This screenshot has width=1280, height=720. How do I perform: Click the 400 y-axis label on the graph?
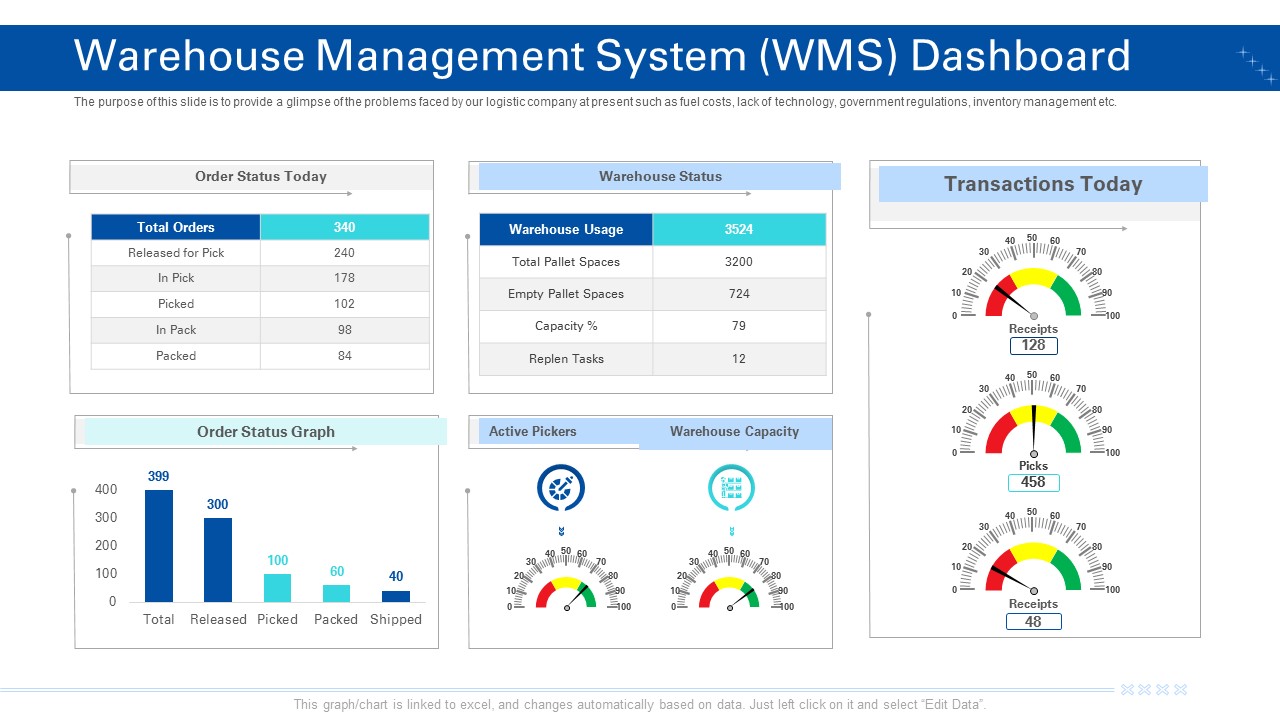point(106,490)
